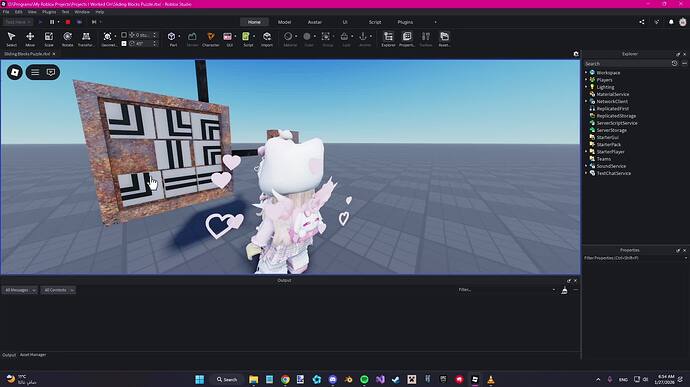Open the in-game chat bubble icon
The height and width of the screenshot is (387, 690).
click(x=51, y=72)
